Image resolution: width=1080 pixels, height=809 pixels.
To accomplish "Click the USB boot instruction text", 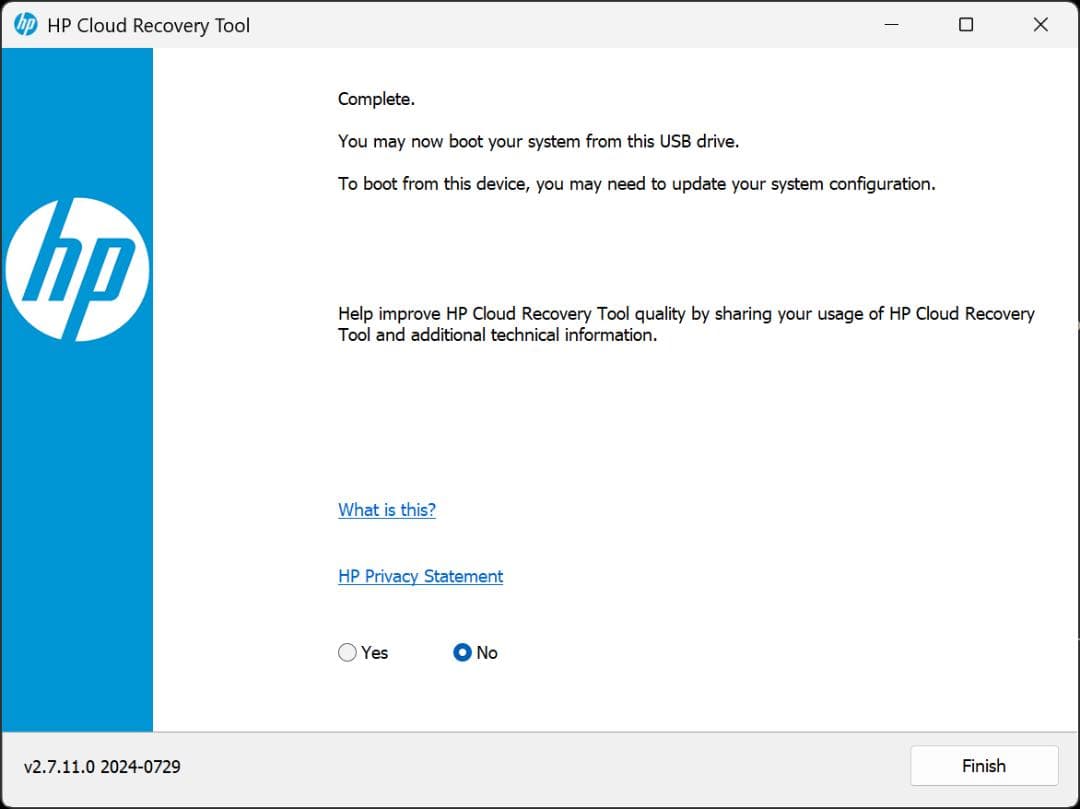I will click(x=540, y=141).
